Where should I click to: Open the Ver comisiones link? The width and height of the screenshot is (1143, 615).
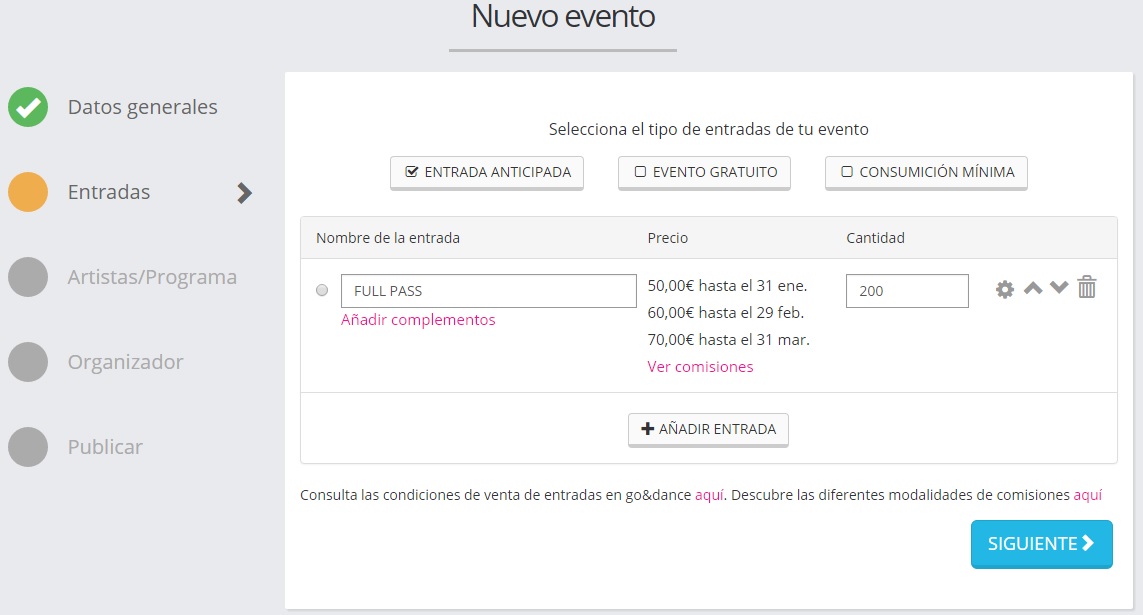click(x=700, y=367)
